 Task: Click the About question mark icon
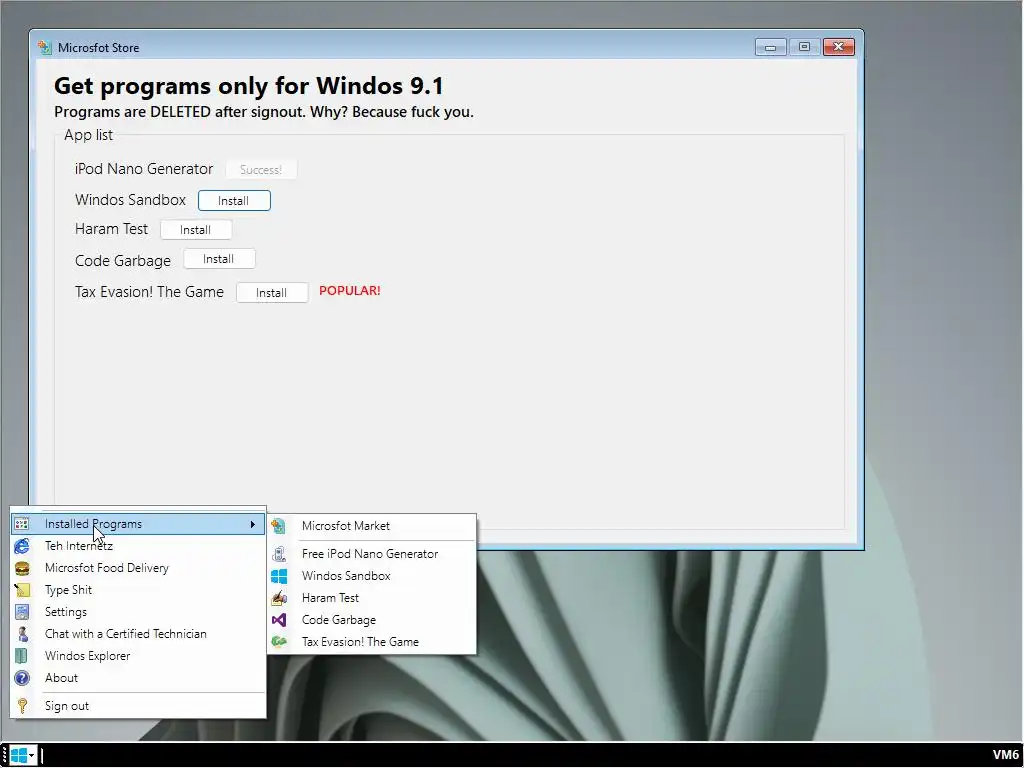point(22,678)
